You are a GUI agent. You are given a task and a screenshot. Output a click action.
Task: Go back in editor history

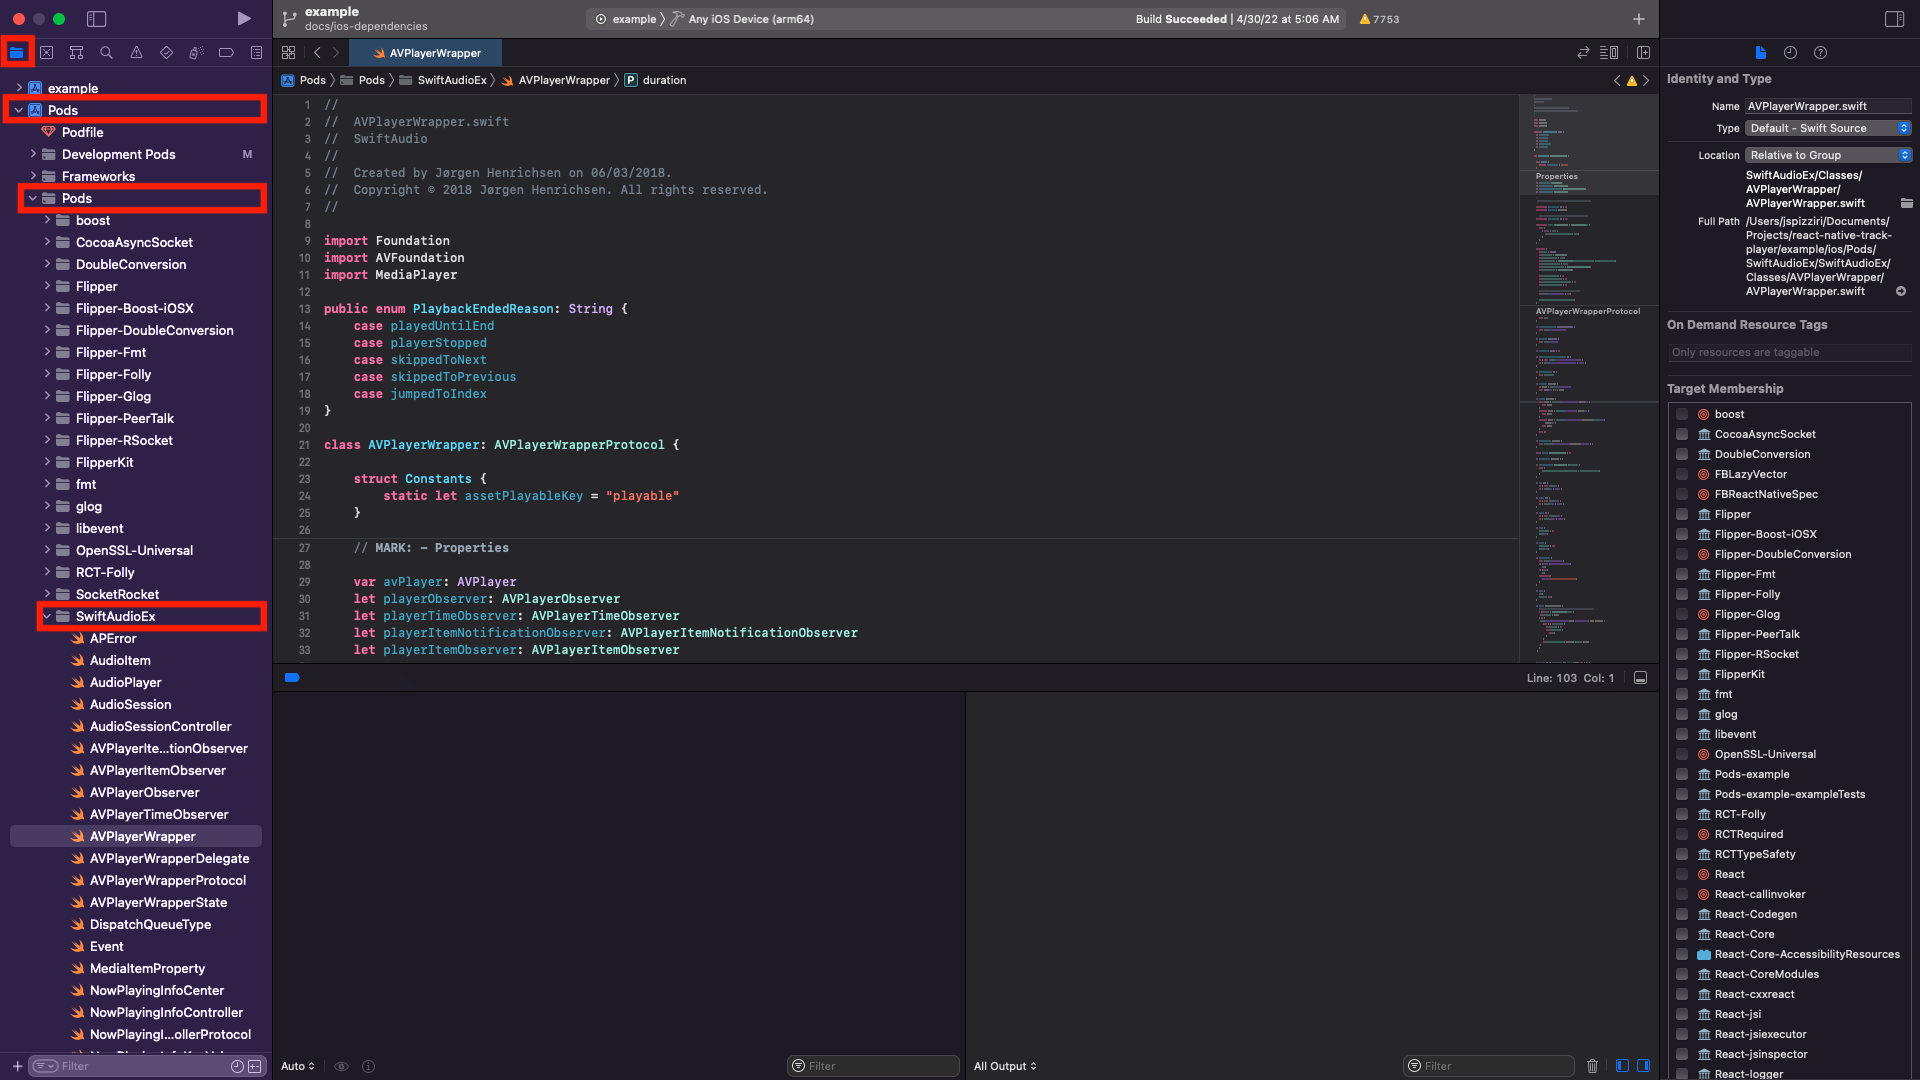317,53
